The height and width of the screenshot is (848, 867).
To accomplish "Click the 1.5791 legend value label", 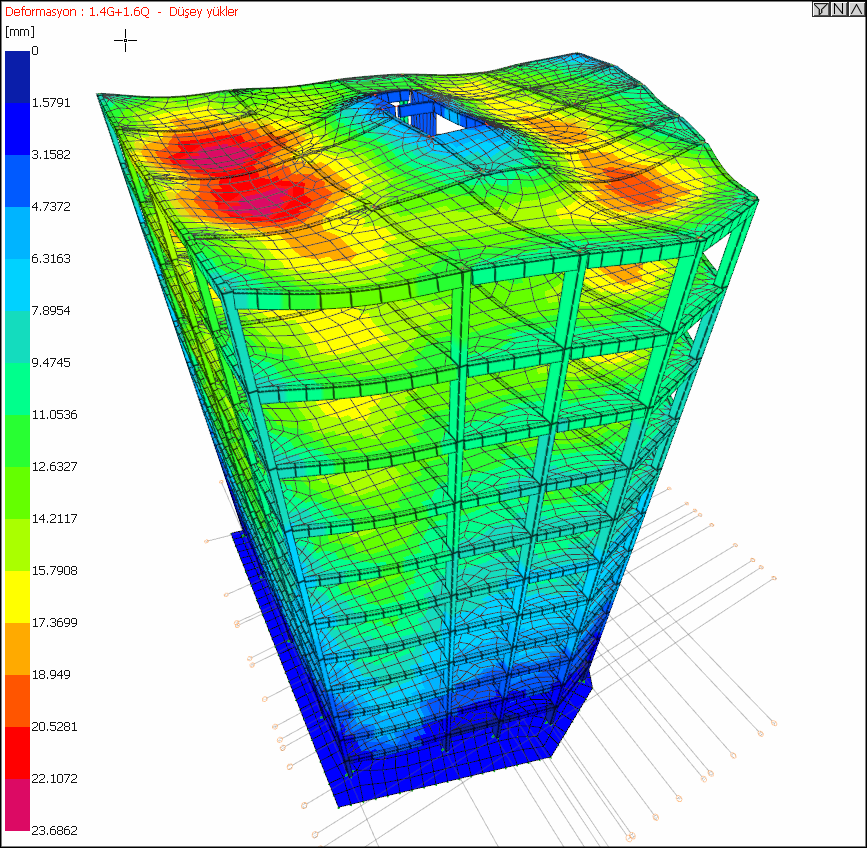I will [x=51, y=102].
